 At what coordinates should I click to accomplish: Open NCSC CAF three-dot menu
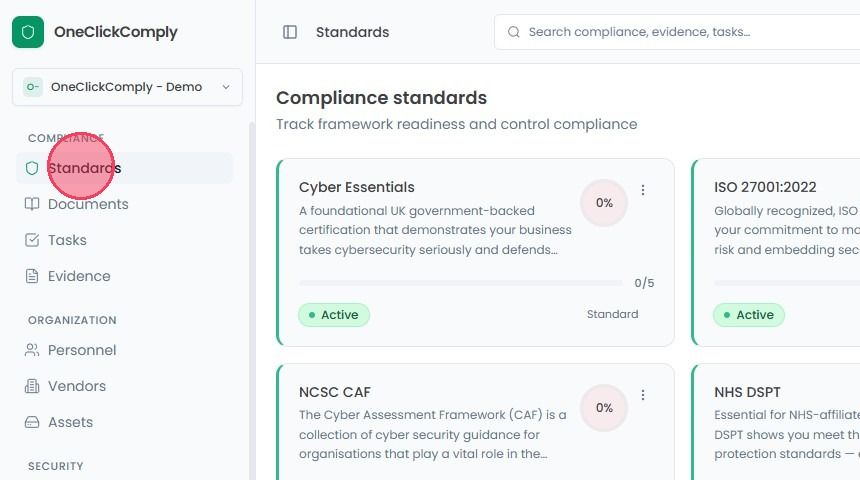pos(643,395)
